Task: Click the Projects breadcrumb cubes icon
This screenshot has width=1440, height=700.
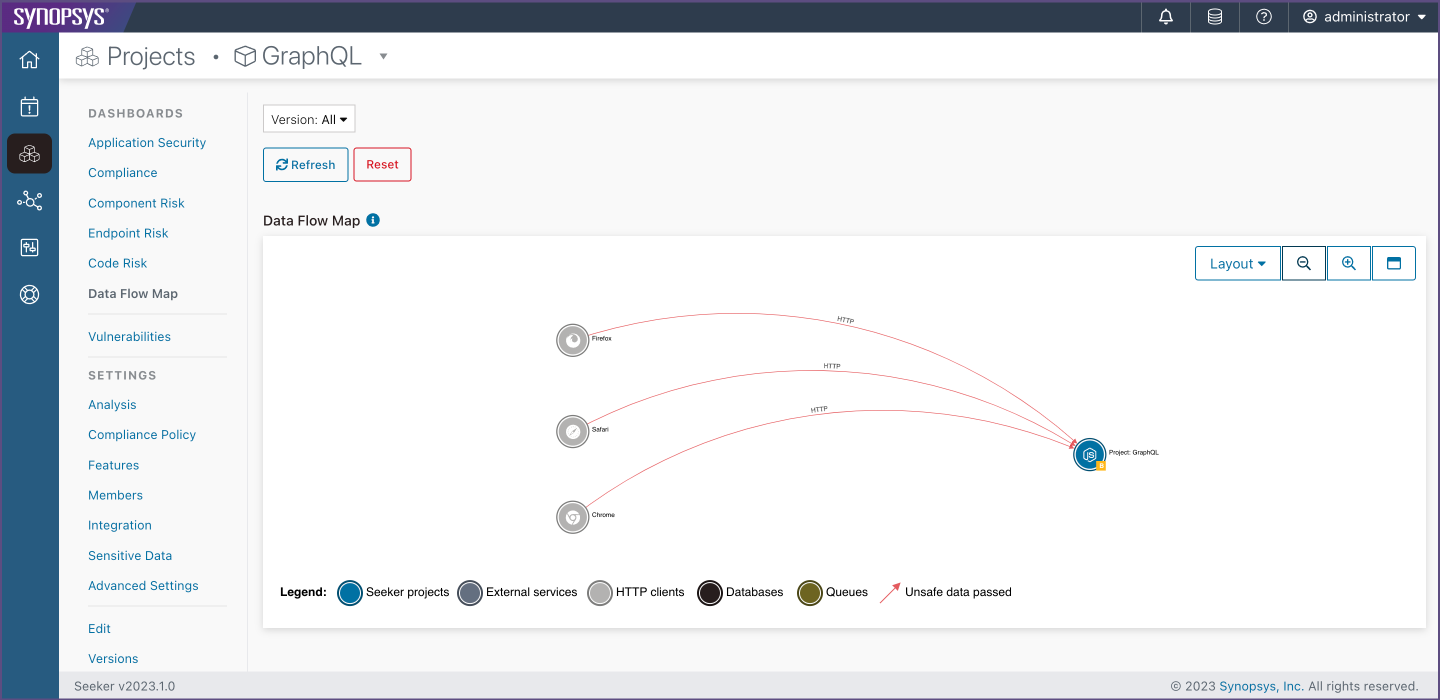Action: pos(87,57)
